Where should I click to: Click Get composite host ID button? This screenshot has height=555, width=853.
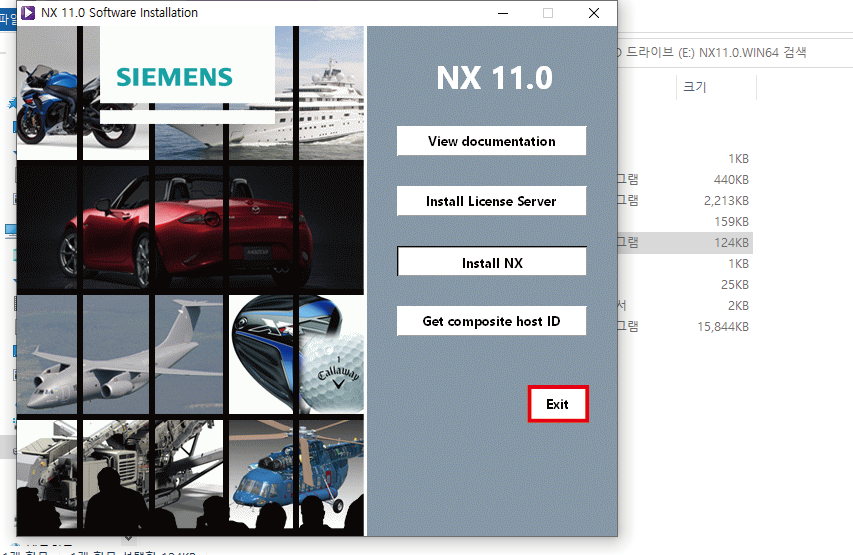(491, 321)
